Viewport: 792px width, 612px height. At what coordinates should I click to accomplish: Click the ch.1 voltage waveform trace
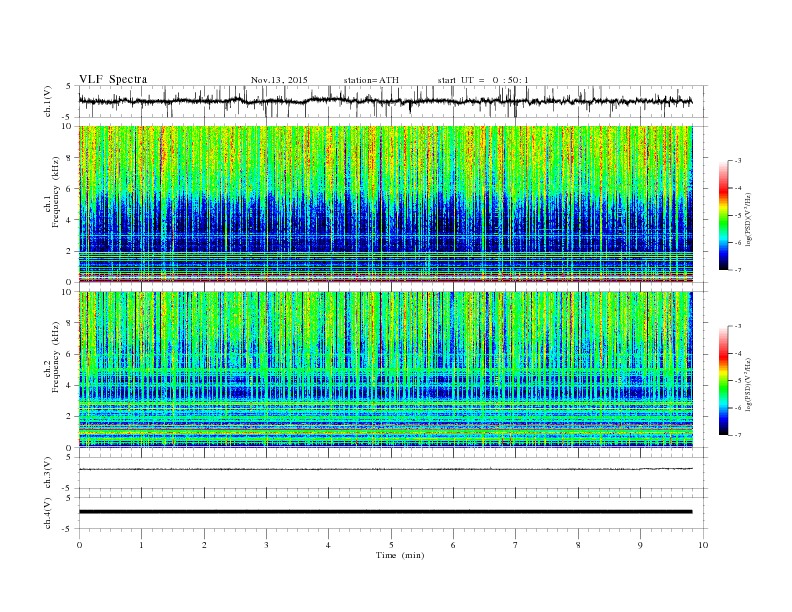point(385,101)
